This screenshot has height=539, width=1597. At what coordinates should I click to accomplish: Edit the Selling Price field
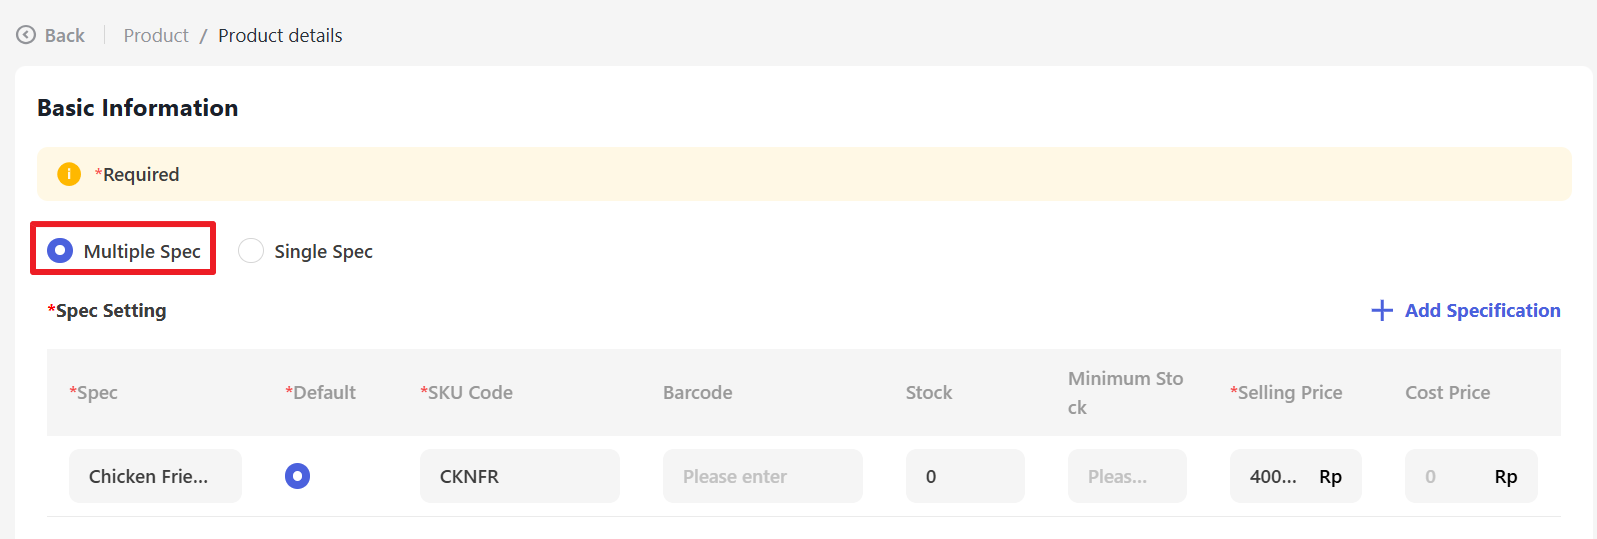pyautogui.click(x=1275, y=476)
